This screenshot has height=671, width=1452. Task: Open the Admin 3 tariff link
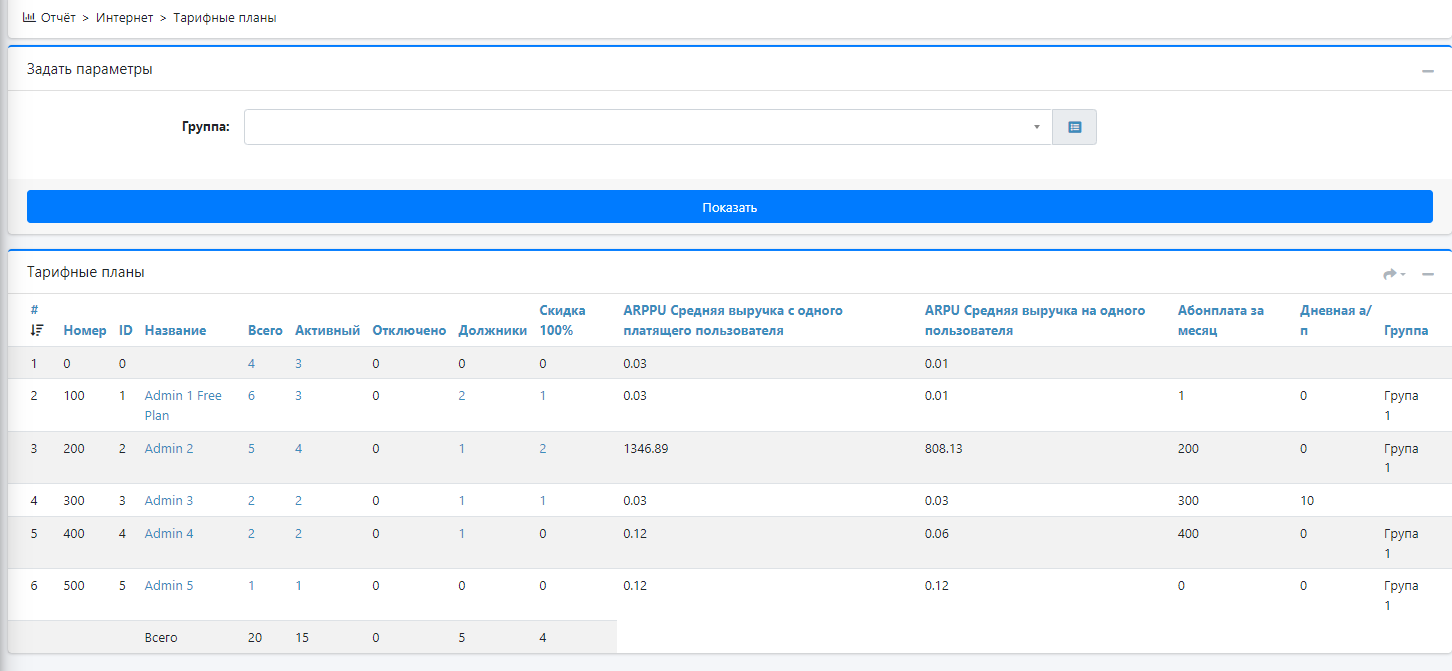[169, 500]
